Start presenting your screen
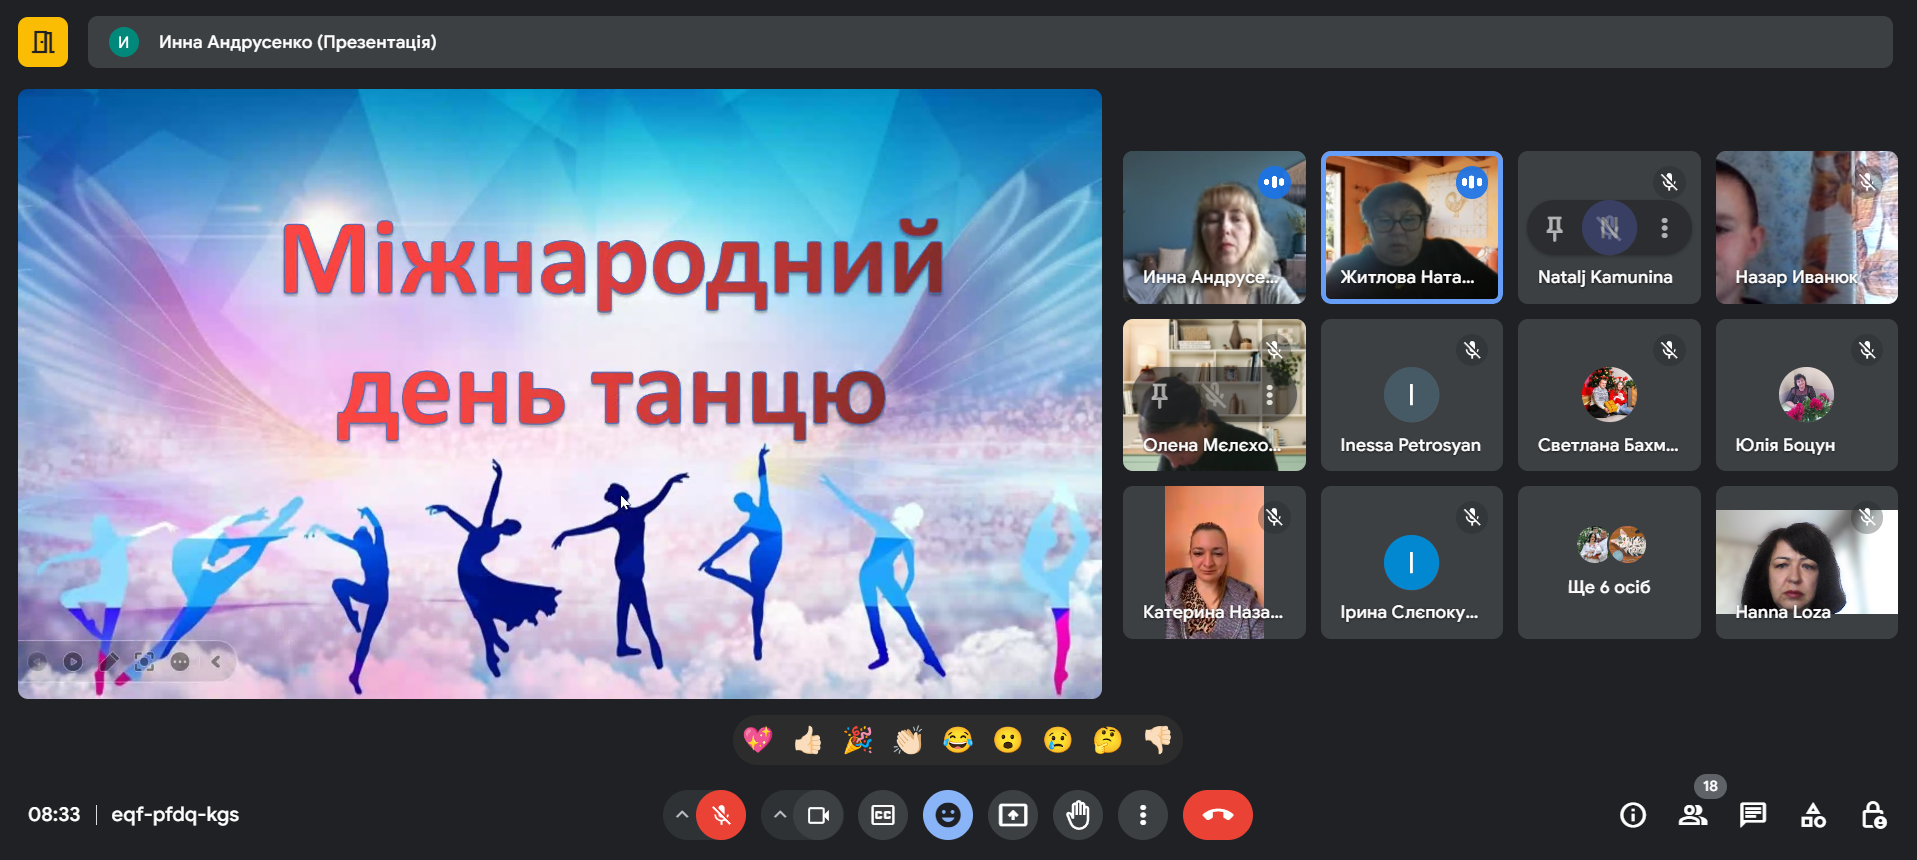 [x=1013, y=815]
